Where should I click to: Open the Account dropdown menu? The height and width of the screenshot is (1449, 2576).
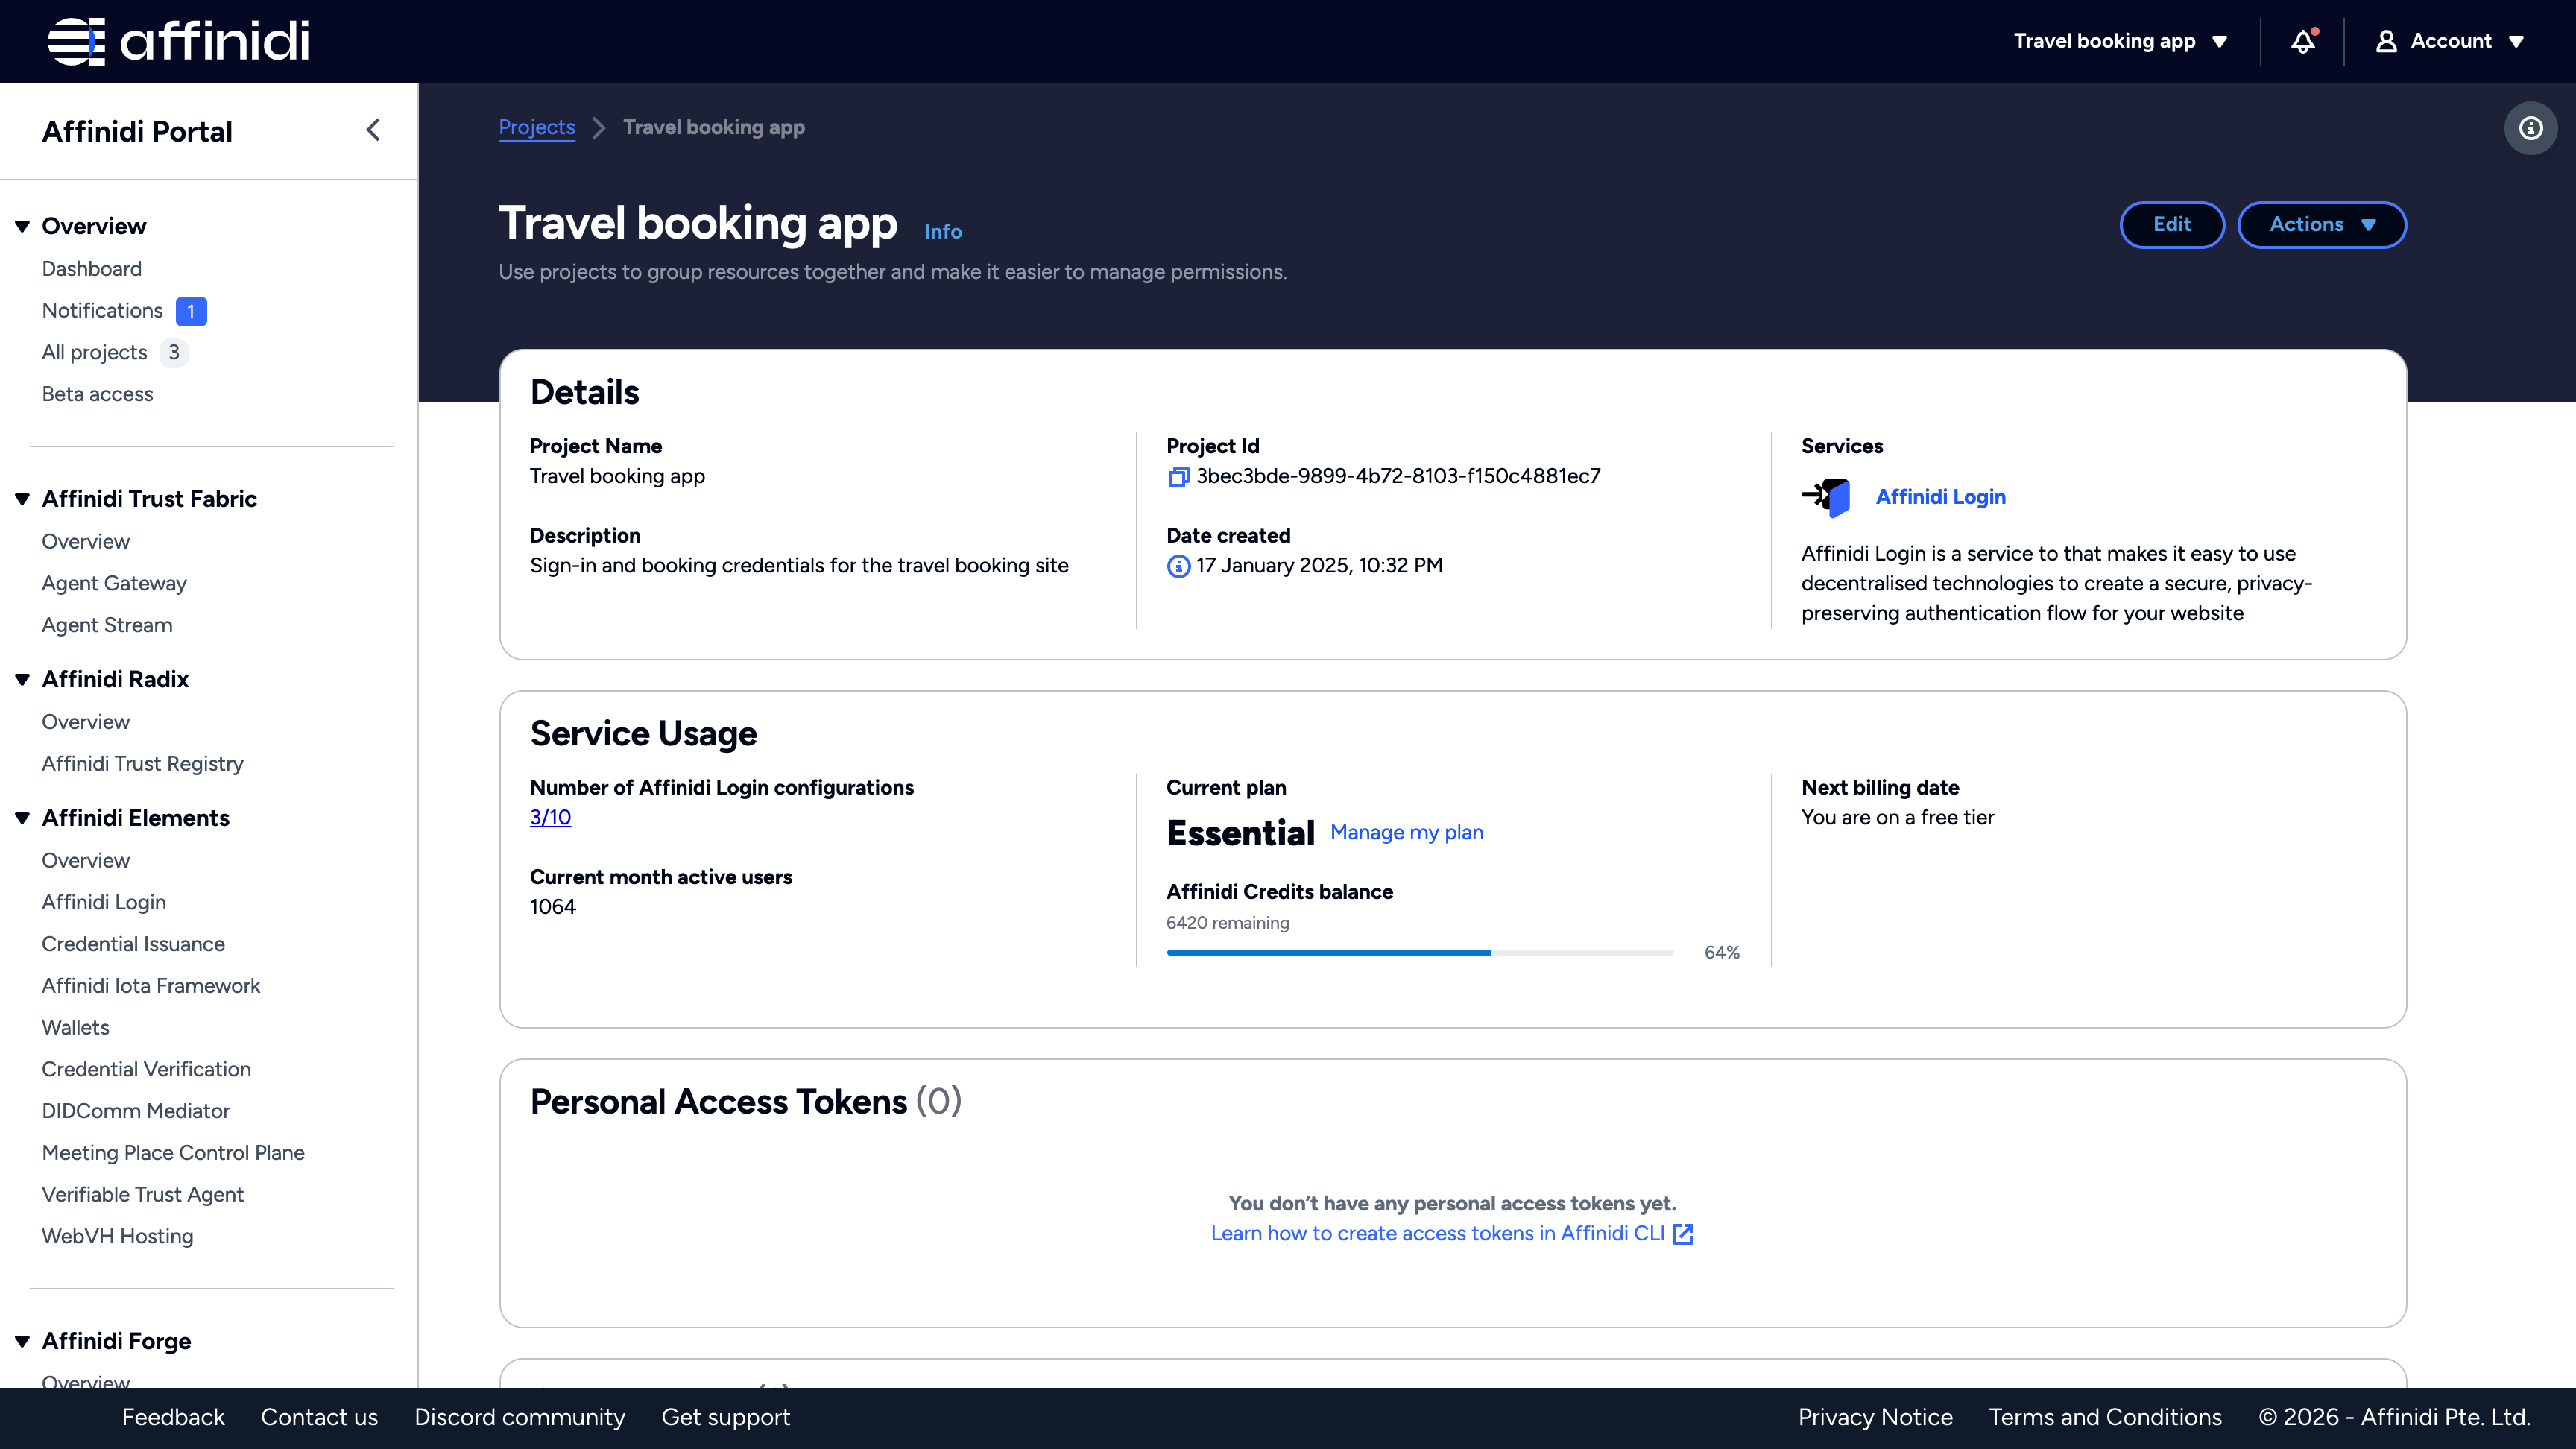pyautogui.click(x=2450, y=41)
